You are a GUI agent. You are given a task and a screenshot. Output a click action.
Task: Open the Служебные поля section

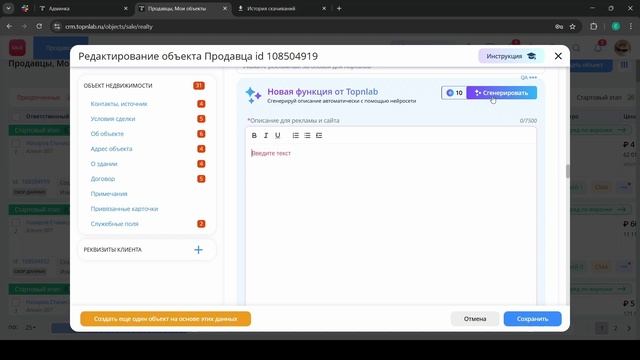tap(114, 224)
